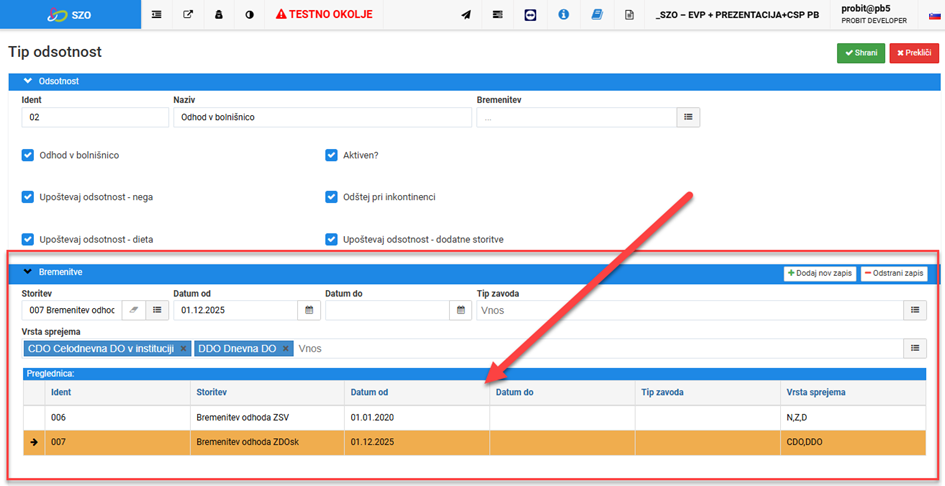Click the server stack icon

[x=498, y=15]
